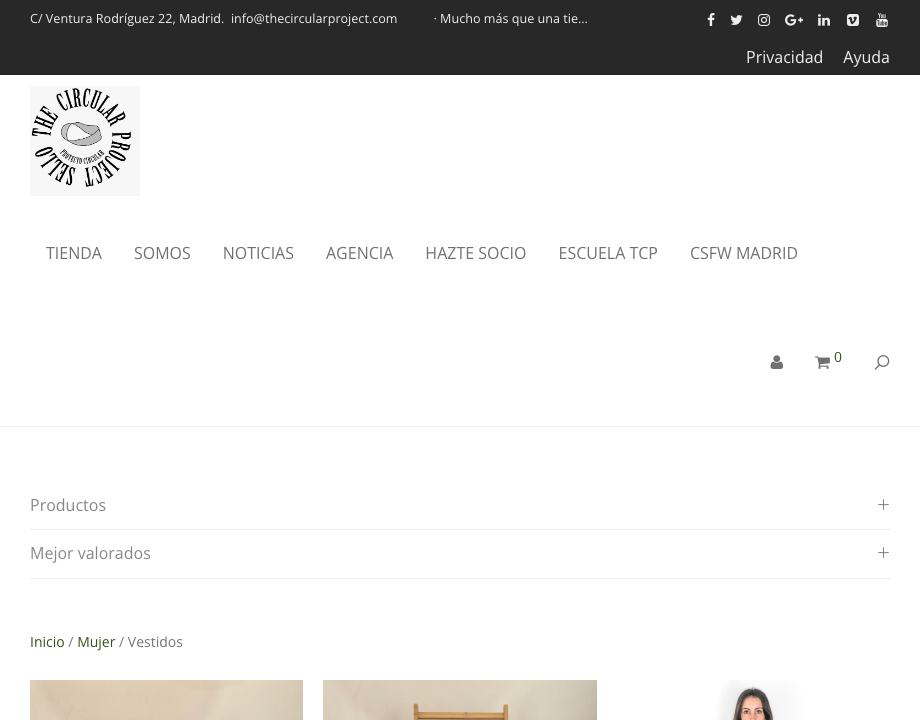Open the TIENDA menu
Image resolution: width=920 pixels, height=720 pixels.
click(x=74, y=253)
